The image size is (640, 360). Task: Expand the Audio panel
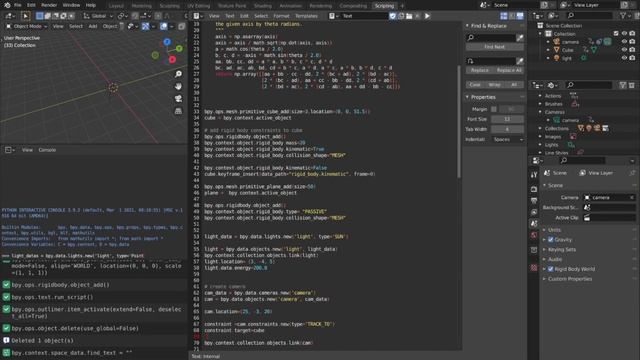point(555,259)
